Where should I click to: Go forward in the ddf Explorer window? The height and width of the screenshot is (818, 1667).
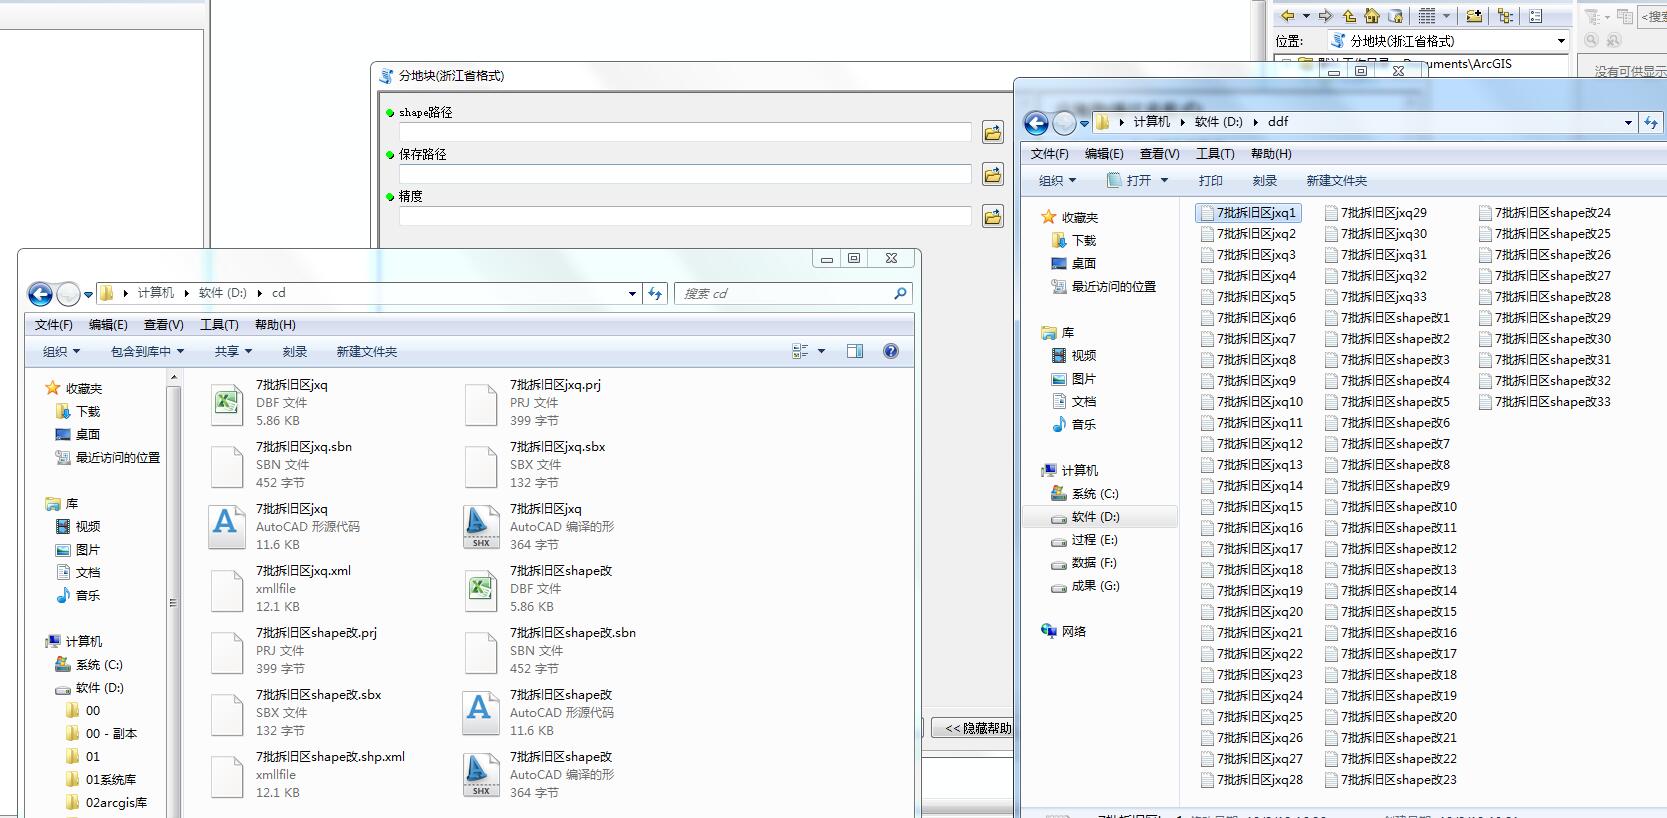point(1064,123)
